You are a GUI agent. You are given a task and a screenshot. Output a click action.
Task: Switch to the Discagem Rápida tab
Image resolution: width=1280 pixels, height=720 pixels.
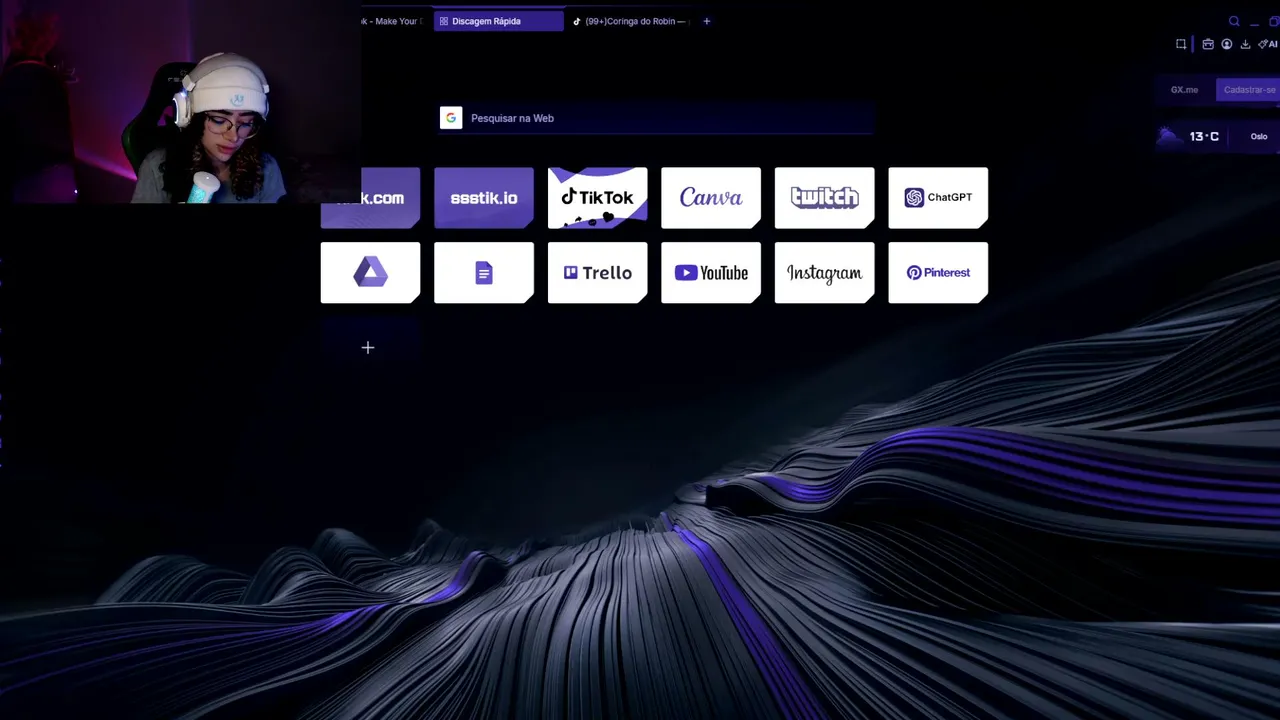(499, 21)
